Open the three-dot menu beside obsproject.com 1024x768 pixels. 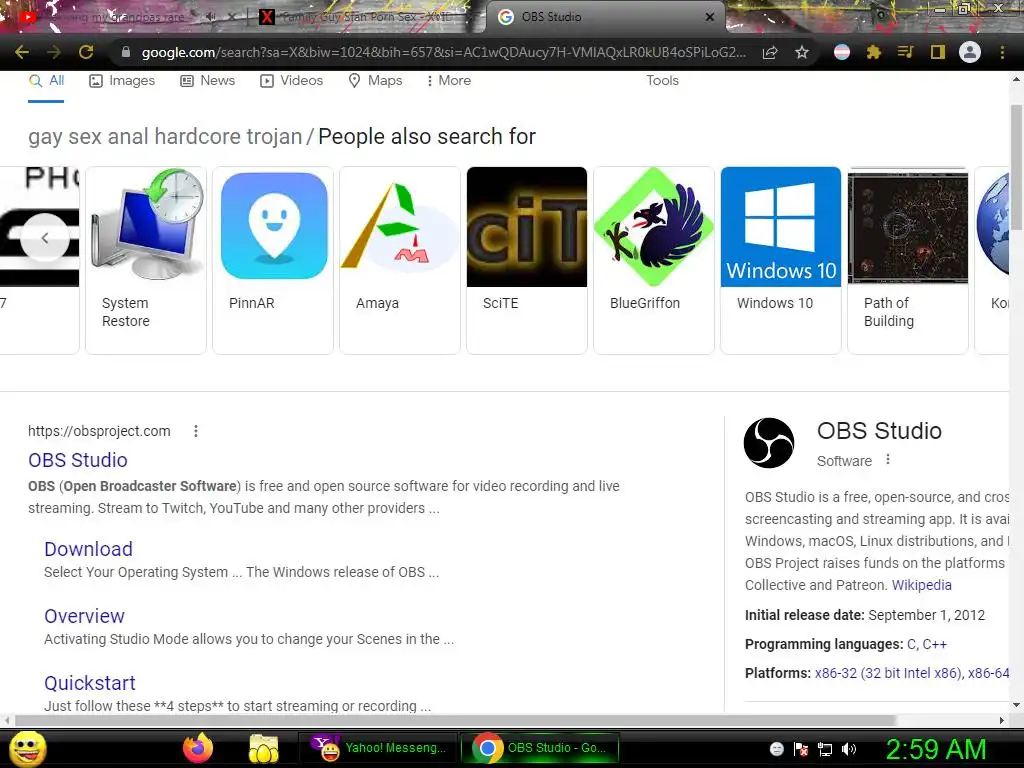click(x=196, y=431)
